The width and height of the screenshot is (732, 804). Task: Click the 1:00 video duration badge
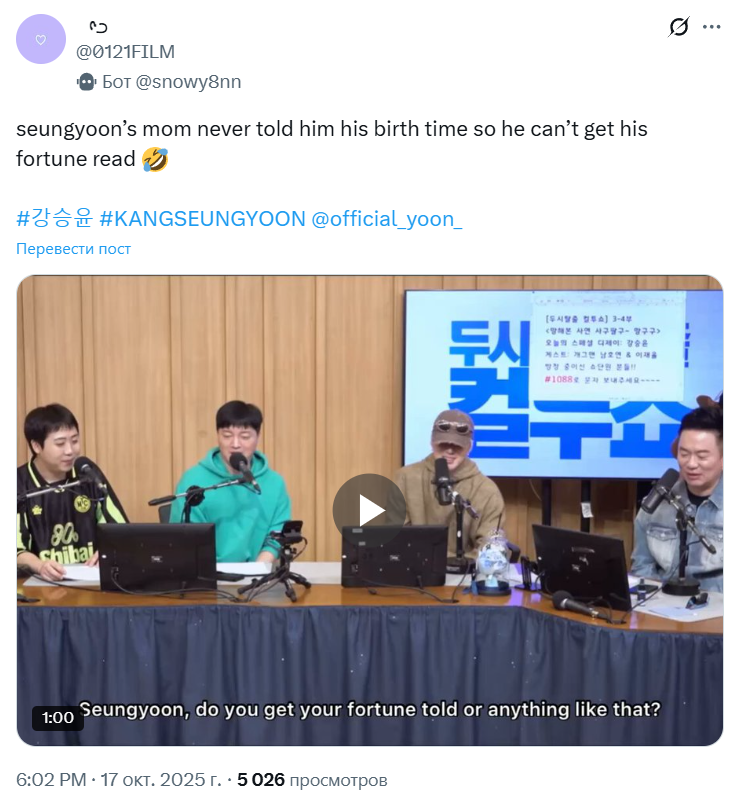coord(58,717)
